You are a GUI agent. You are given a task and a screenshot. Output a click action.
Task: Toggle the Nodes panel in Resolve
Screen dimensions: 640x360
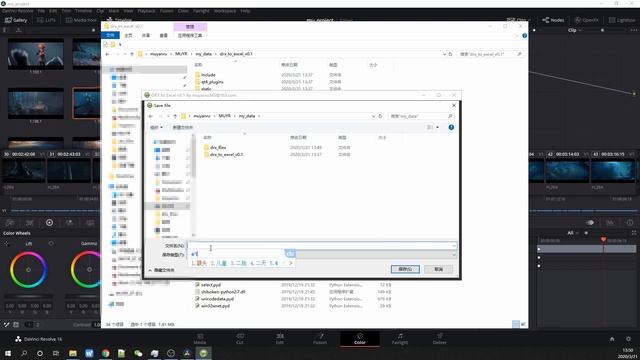pos(553,20)
